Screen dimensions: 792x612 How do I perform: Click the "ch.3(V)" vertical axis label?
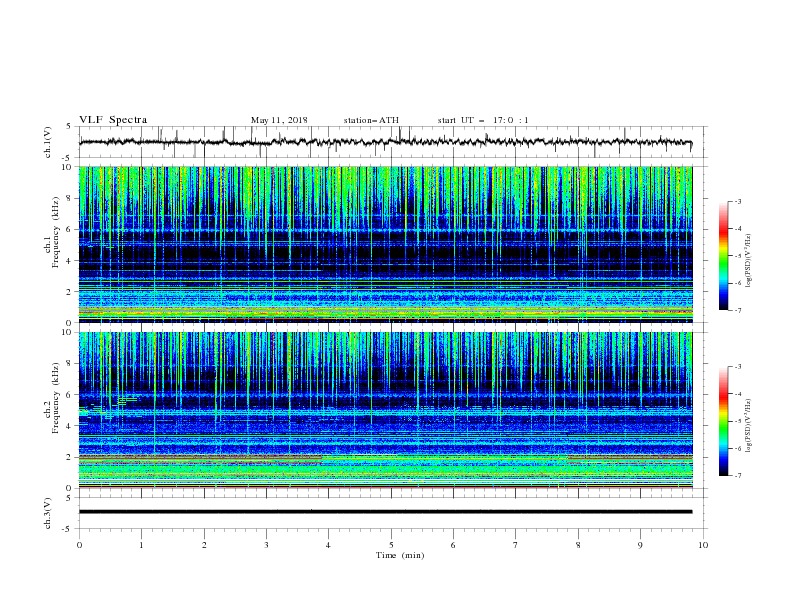pyautogui.click(x=48, y=513)
